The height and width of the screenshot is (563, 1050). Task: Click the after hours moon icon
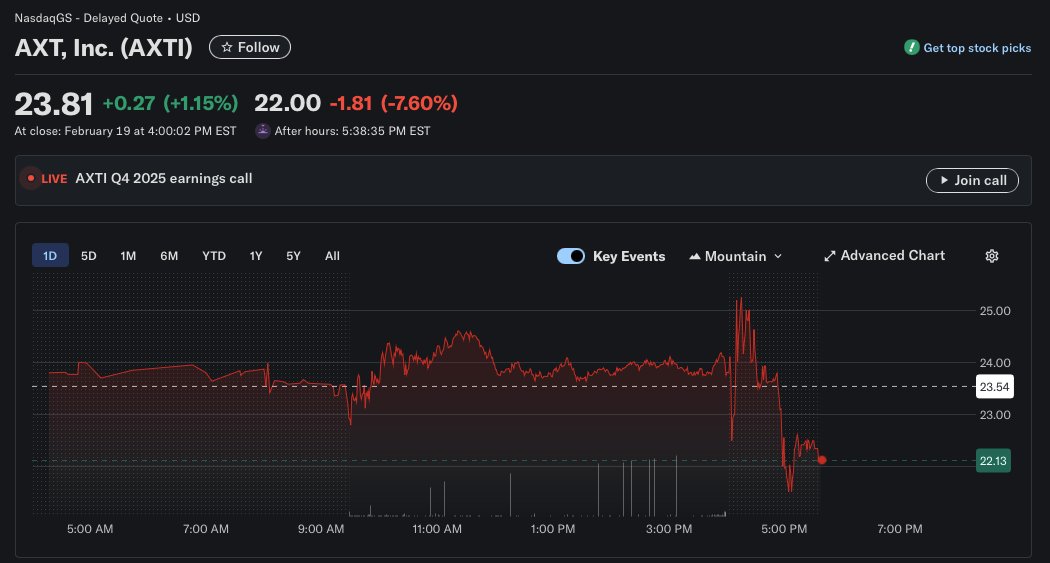pyautogui.click(x=262, y=131)
